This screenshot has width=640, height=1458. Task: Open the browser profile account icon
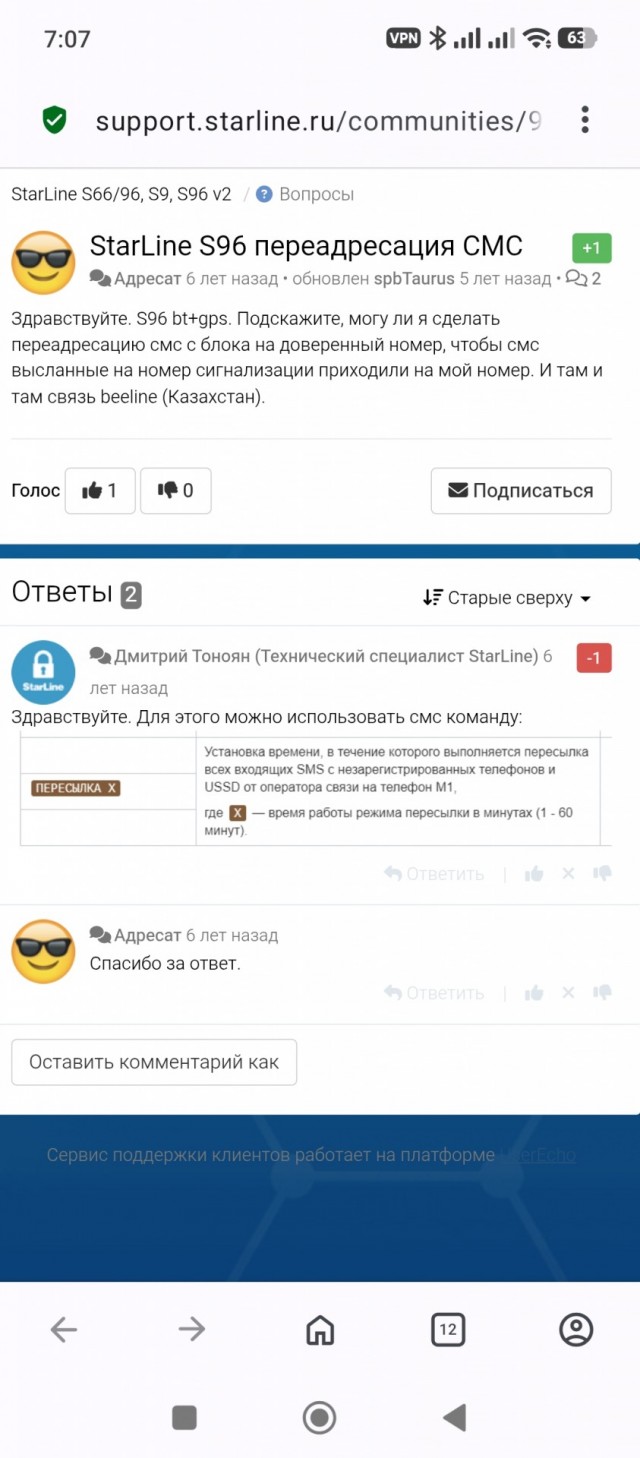click(x=576, y=1329)
